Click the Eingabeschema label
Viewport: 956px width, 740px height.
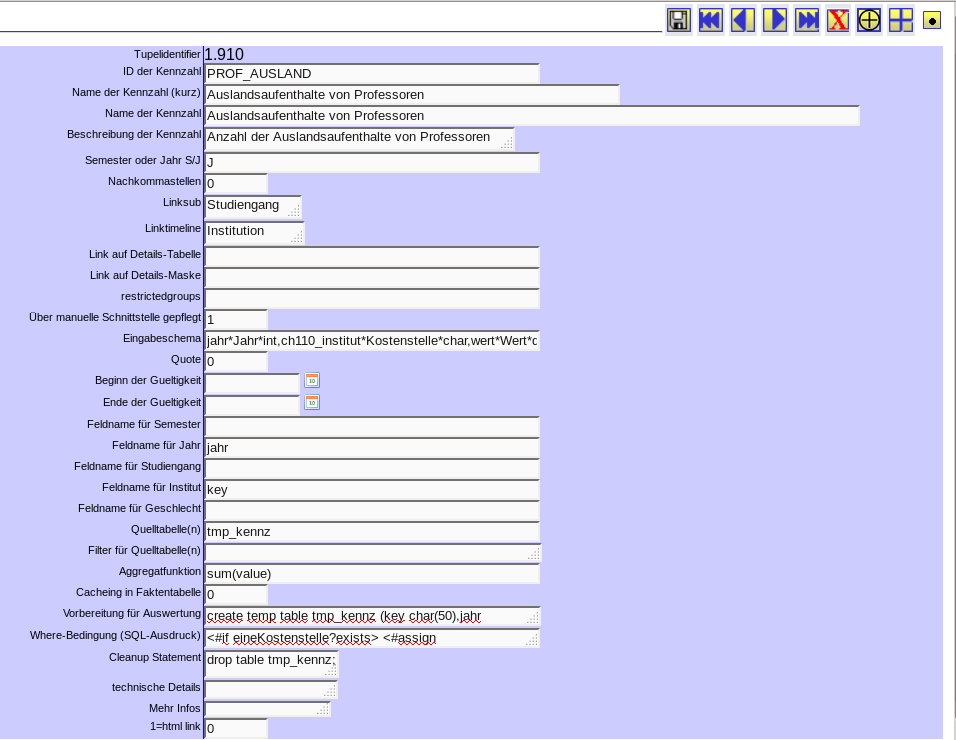coord(162,338)
